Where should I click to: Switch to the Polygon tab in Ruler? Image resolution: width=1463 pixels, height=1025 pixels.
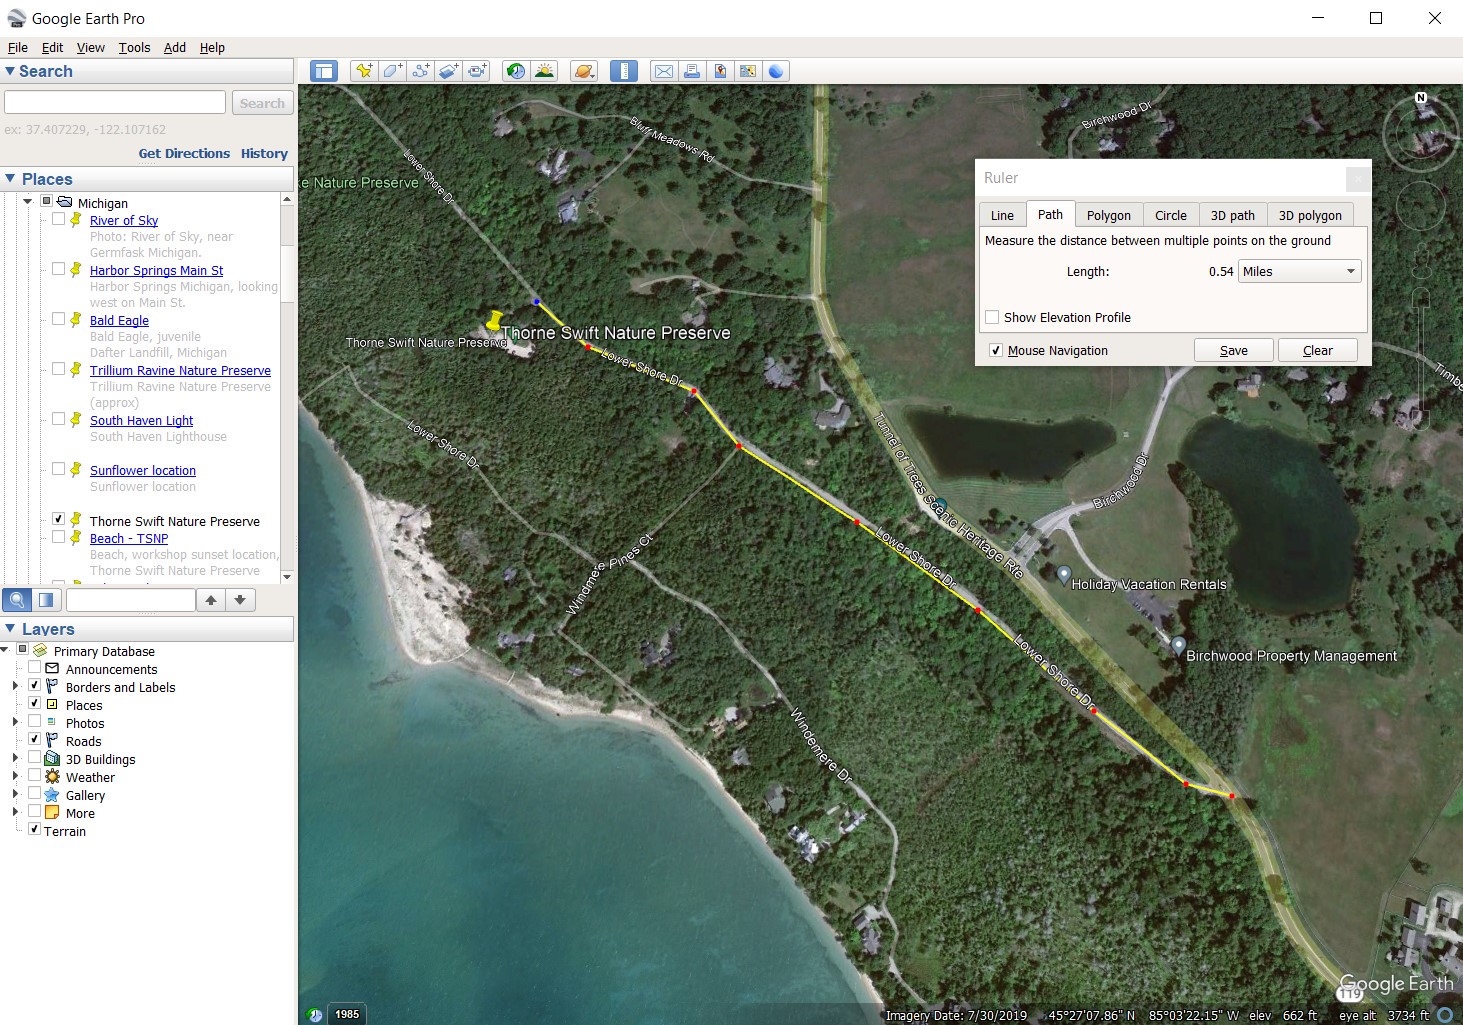[1109, 215]
